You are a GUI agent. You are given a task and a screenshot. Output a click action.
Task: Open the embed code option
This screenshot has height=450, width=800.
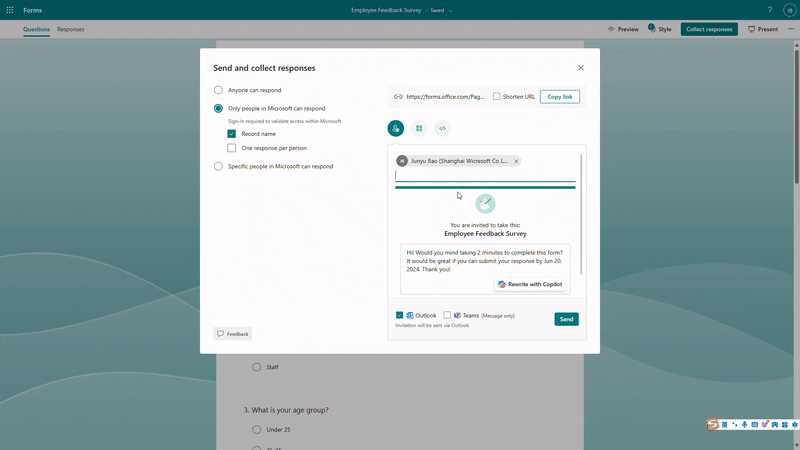[442, 128]
